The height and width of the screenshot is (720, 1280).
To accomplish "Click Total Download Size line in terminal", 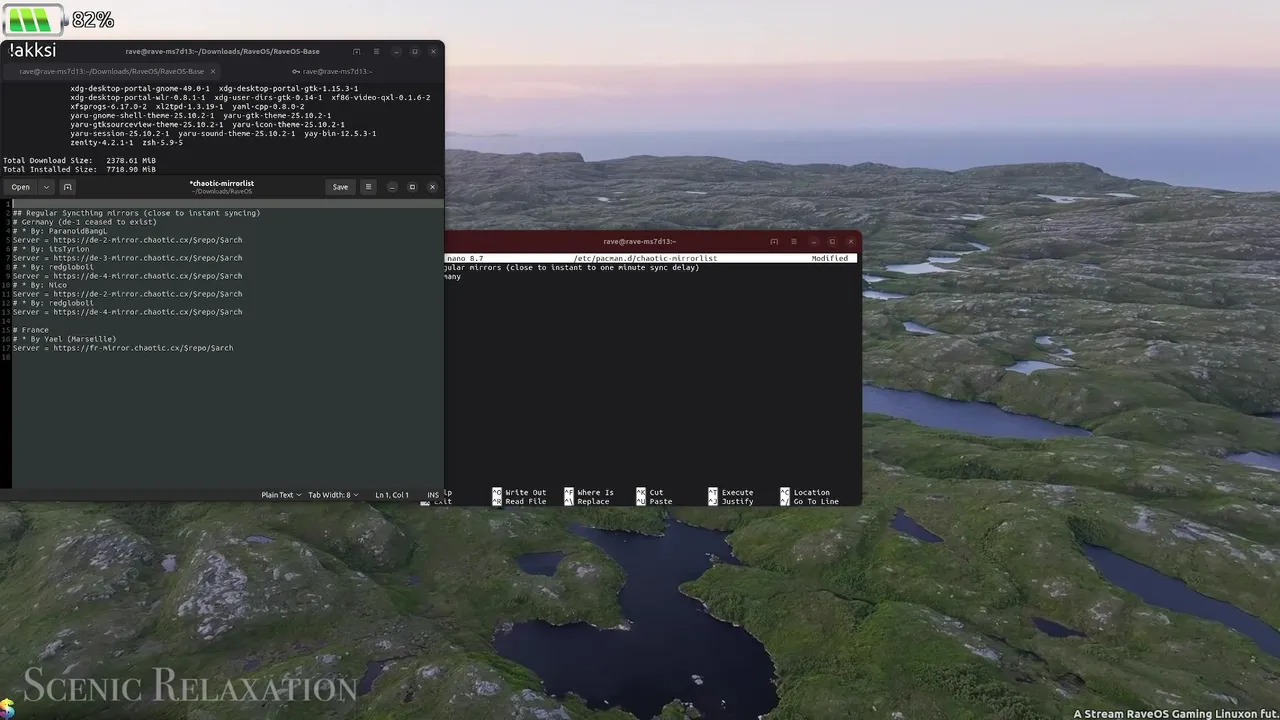I will pos(79,160).
